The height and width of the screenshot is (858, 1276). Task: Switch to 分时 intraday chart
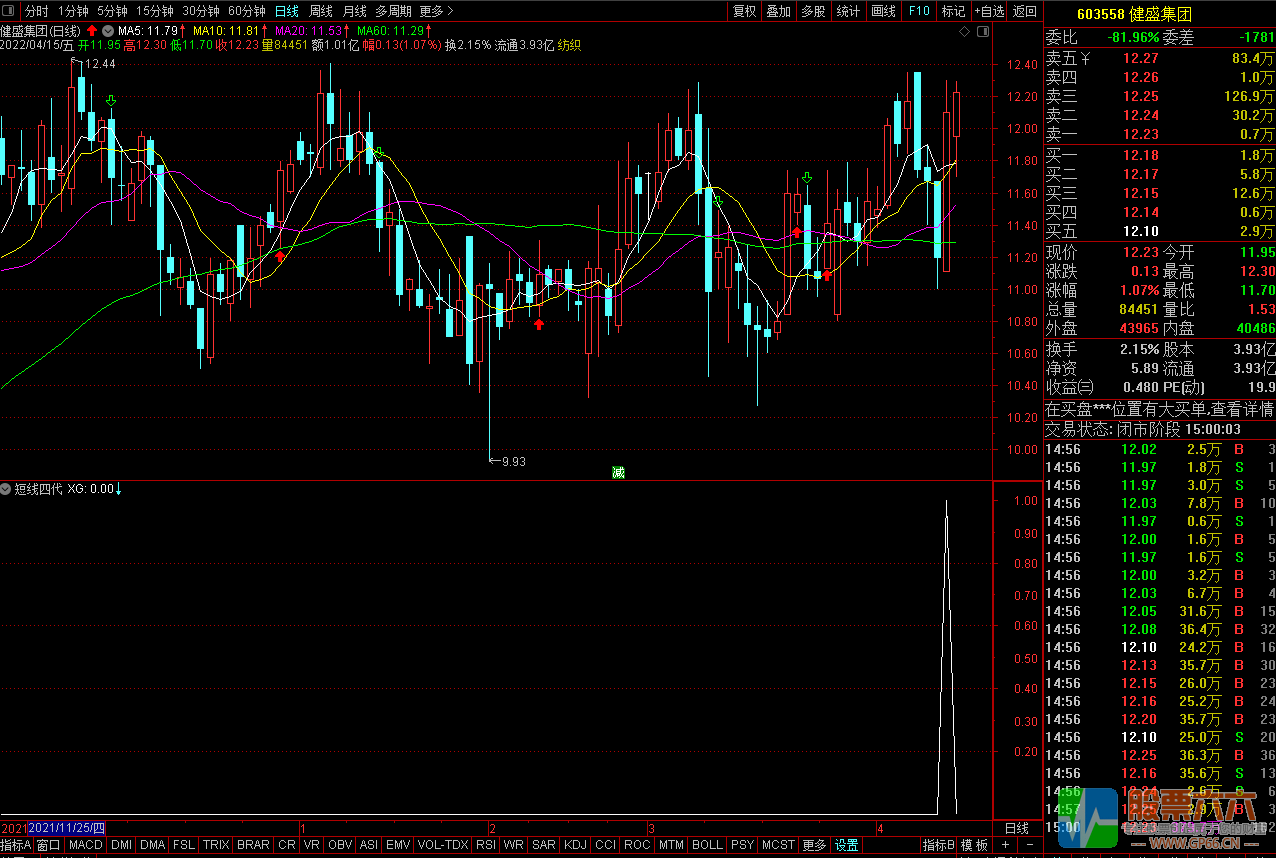tap(36, 11)
